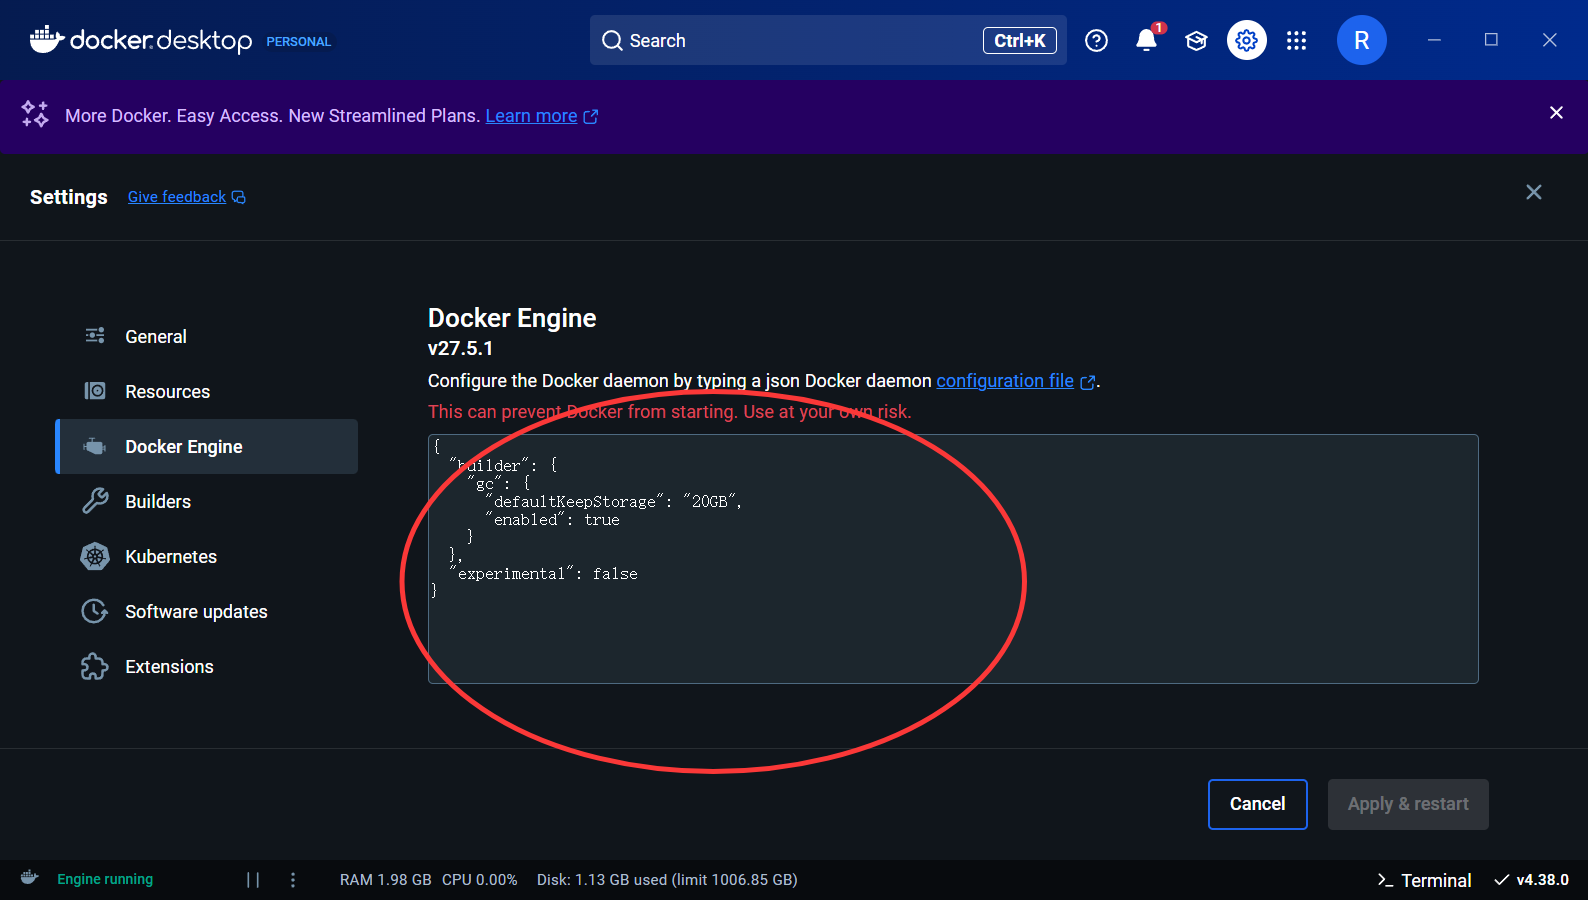
Task: Click the Kubernetes wheel icon in the sidebar
Action: (x=95, y=556)
